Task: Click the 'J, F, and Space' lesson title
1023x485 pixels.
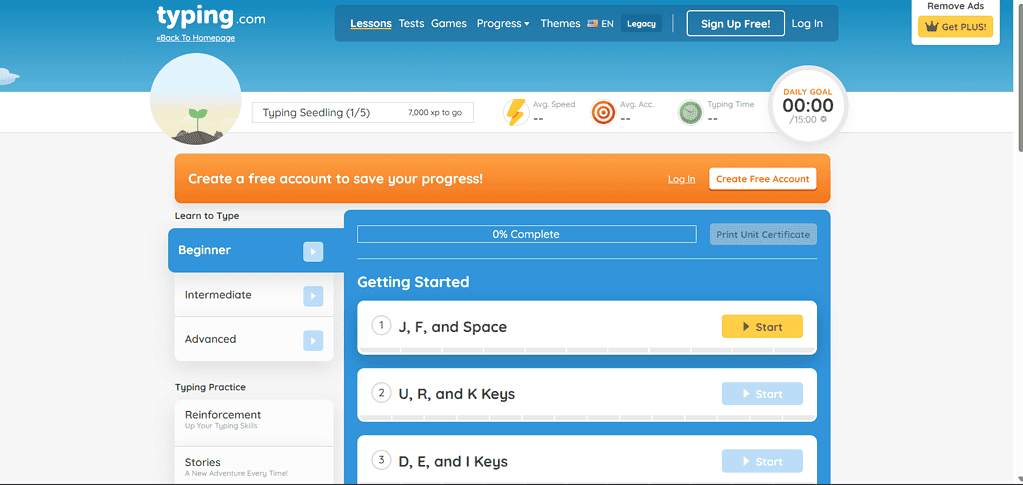Action: [x=453, y=326]
